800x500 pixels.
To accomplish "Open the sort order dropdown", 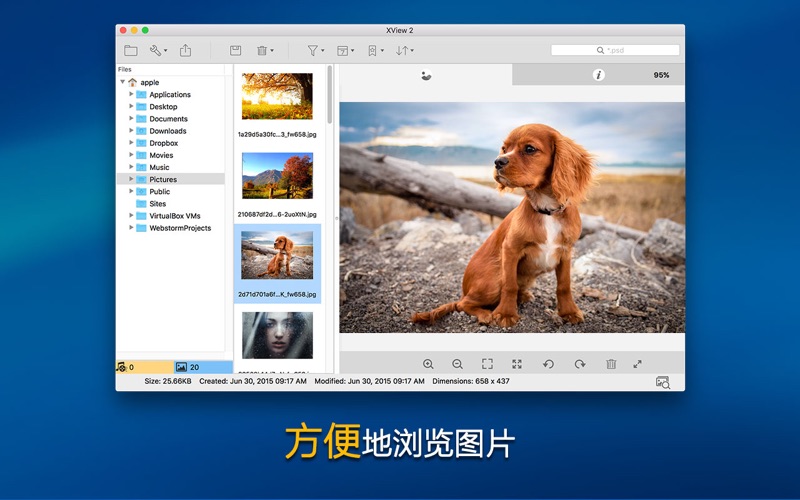I will [x=404, y=50].
